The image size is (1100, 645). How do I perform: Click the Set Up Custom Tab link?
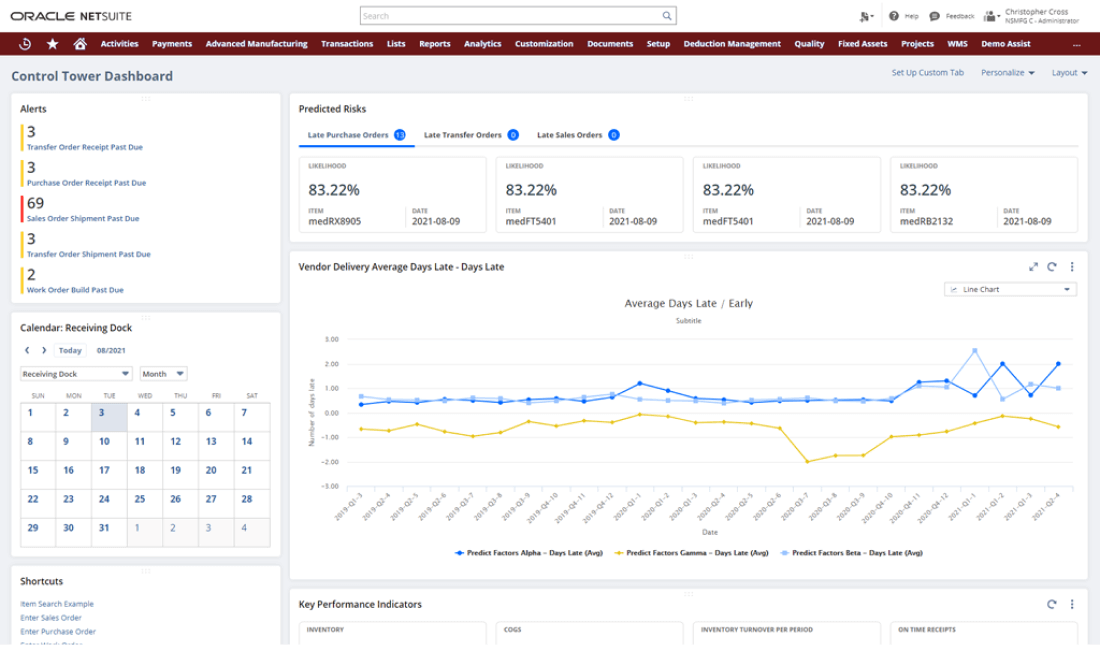(927, 73)
